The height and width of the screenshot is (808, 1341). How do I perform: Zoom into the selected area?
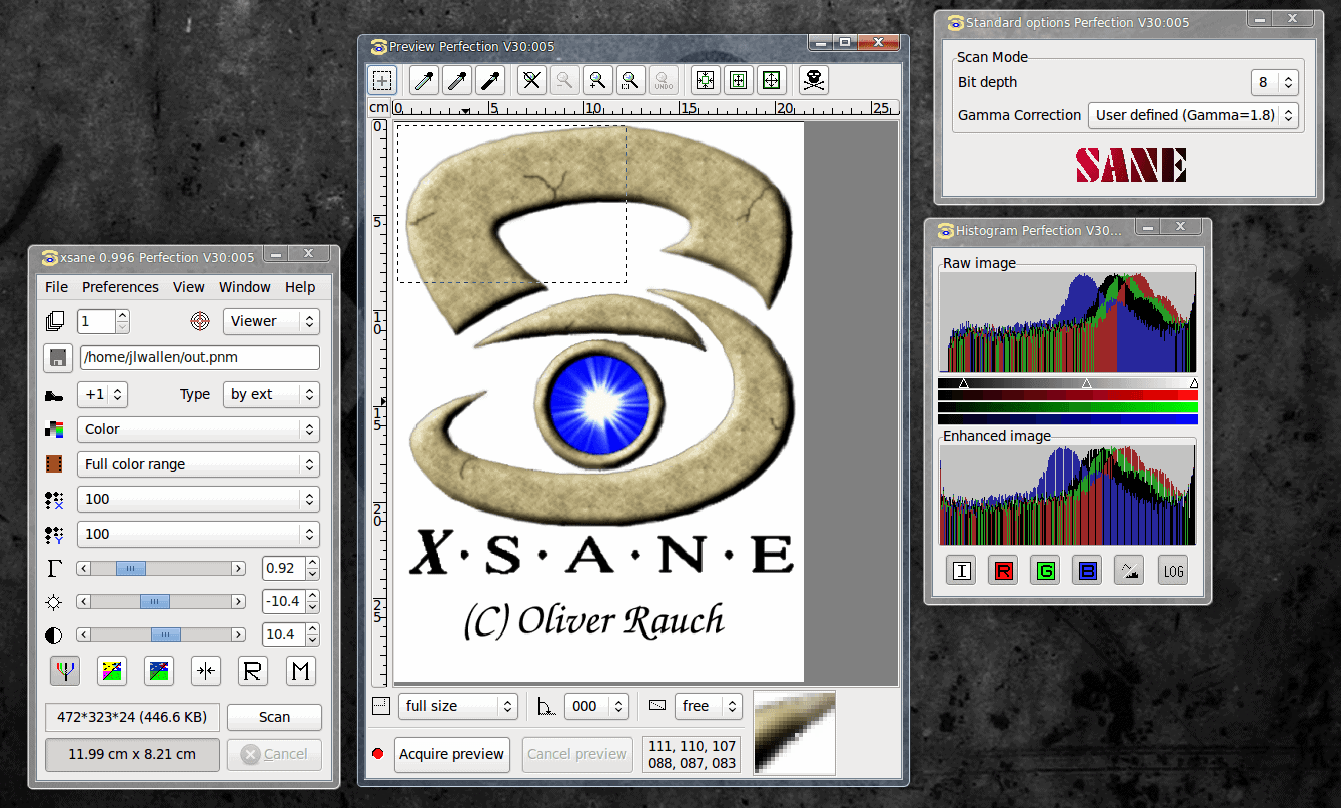[630, 80]
